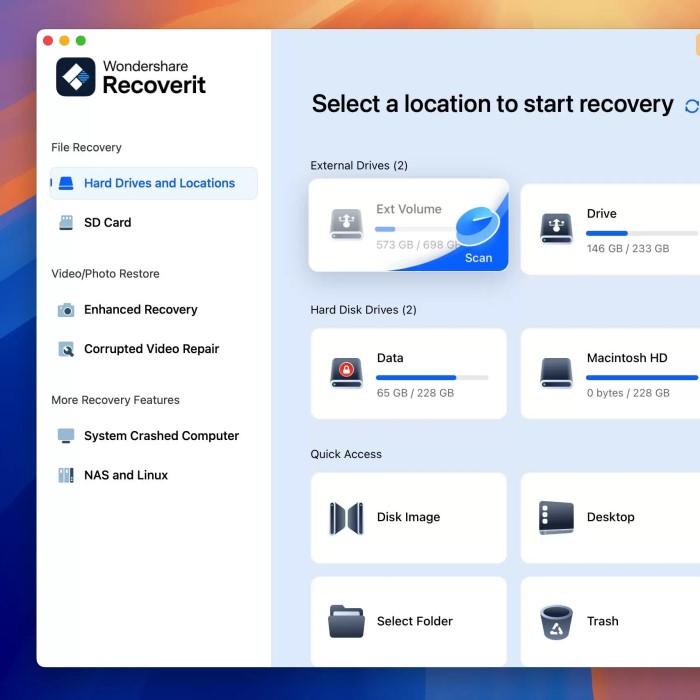700x700 pixels.
Task: Click the "Hard Disk Drives (2)" label
Action: tap(363, 310)
